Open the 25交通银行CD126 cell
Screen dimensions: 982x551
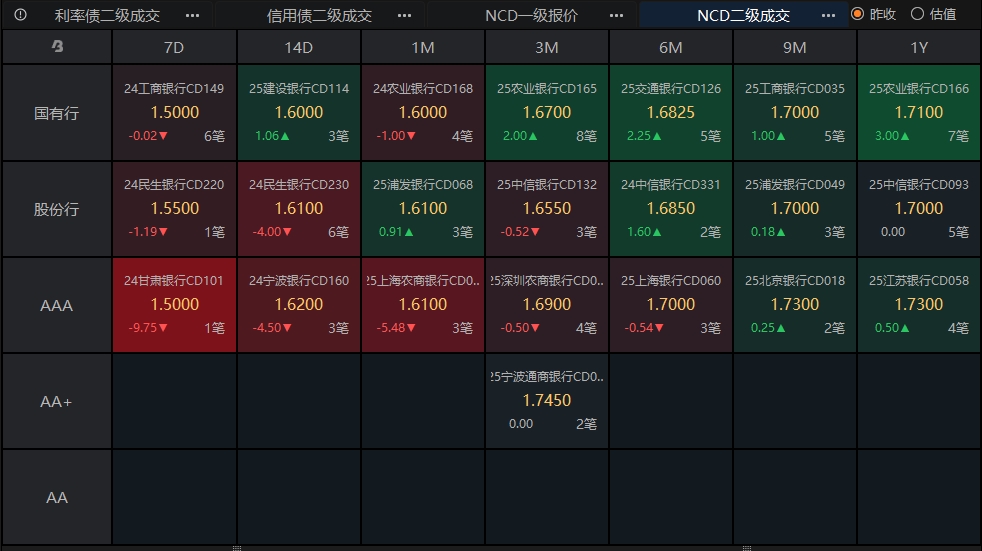671,113
